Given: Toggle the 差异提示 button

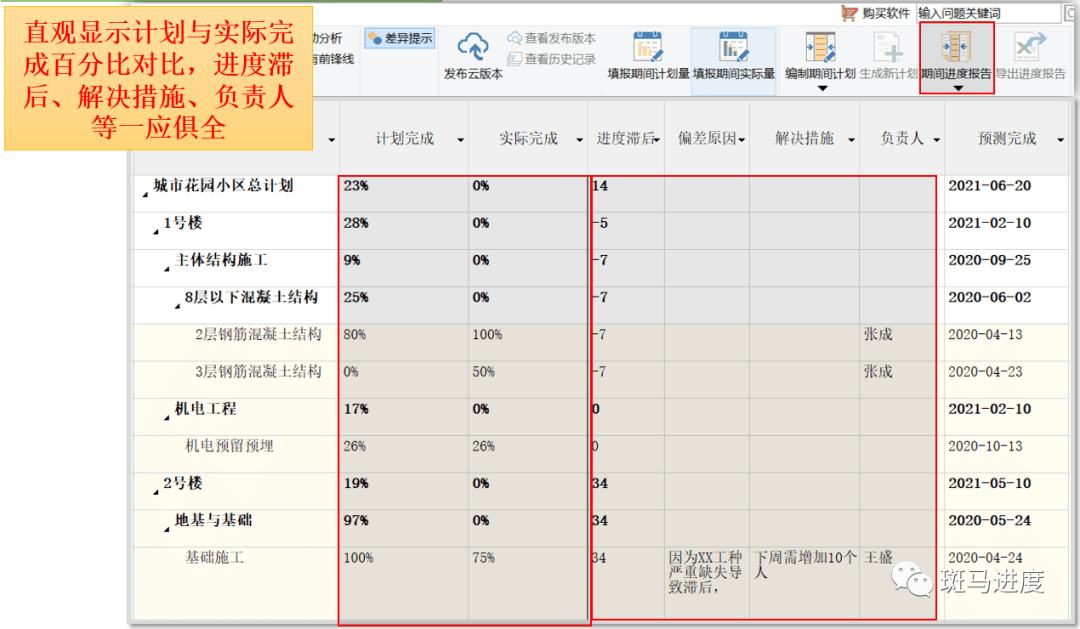Looking at the screenshot, I should (400, 39).
